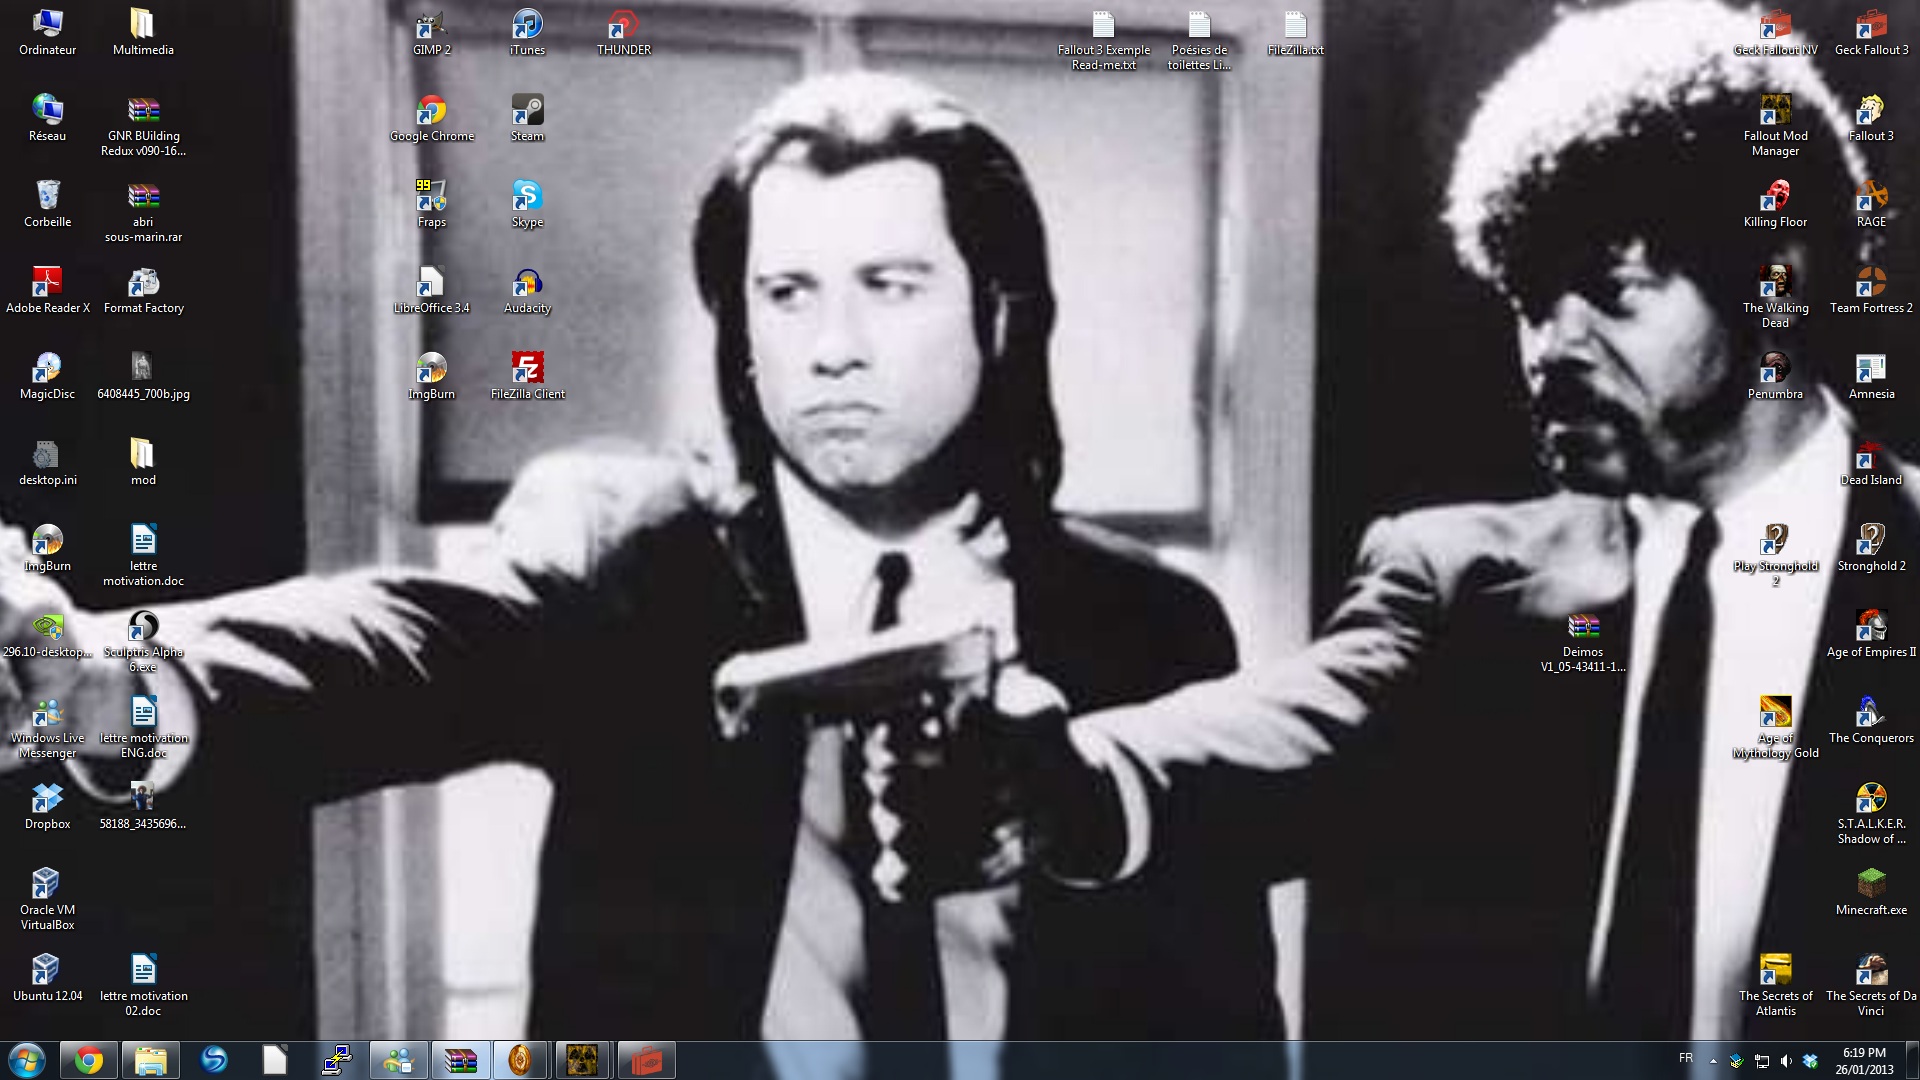
Task: Select lettre motivation.doc document
Action: coord(143,555)
